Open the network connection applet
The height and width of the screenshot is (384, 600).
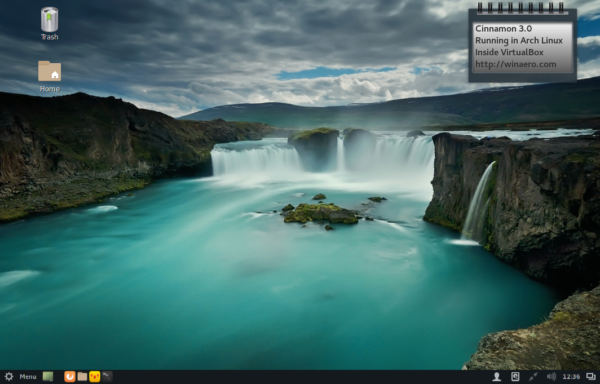pos(533,377)
